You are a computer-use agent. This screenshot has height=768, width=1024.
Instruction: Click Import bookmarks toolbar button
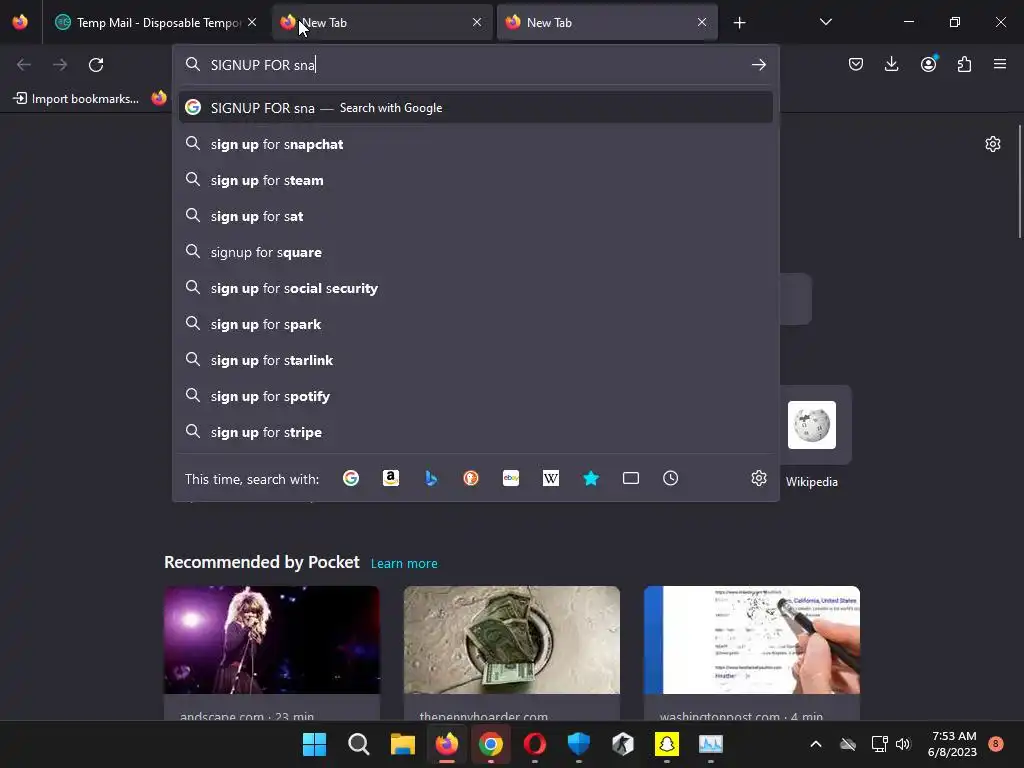coord(76,99)
